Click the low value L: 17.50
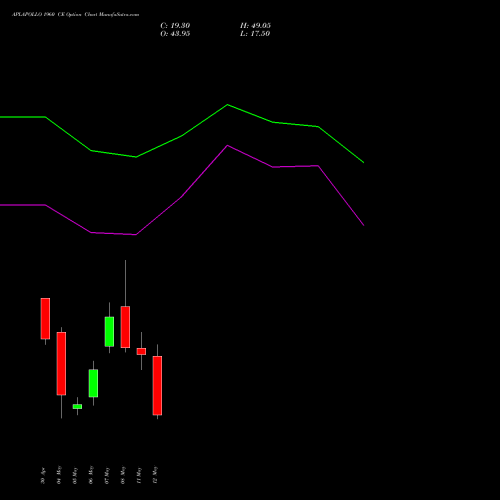 (x=255, y=34)
